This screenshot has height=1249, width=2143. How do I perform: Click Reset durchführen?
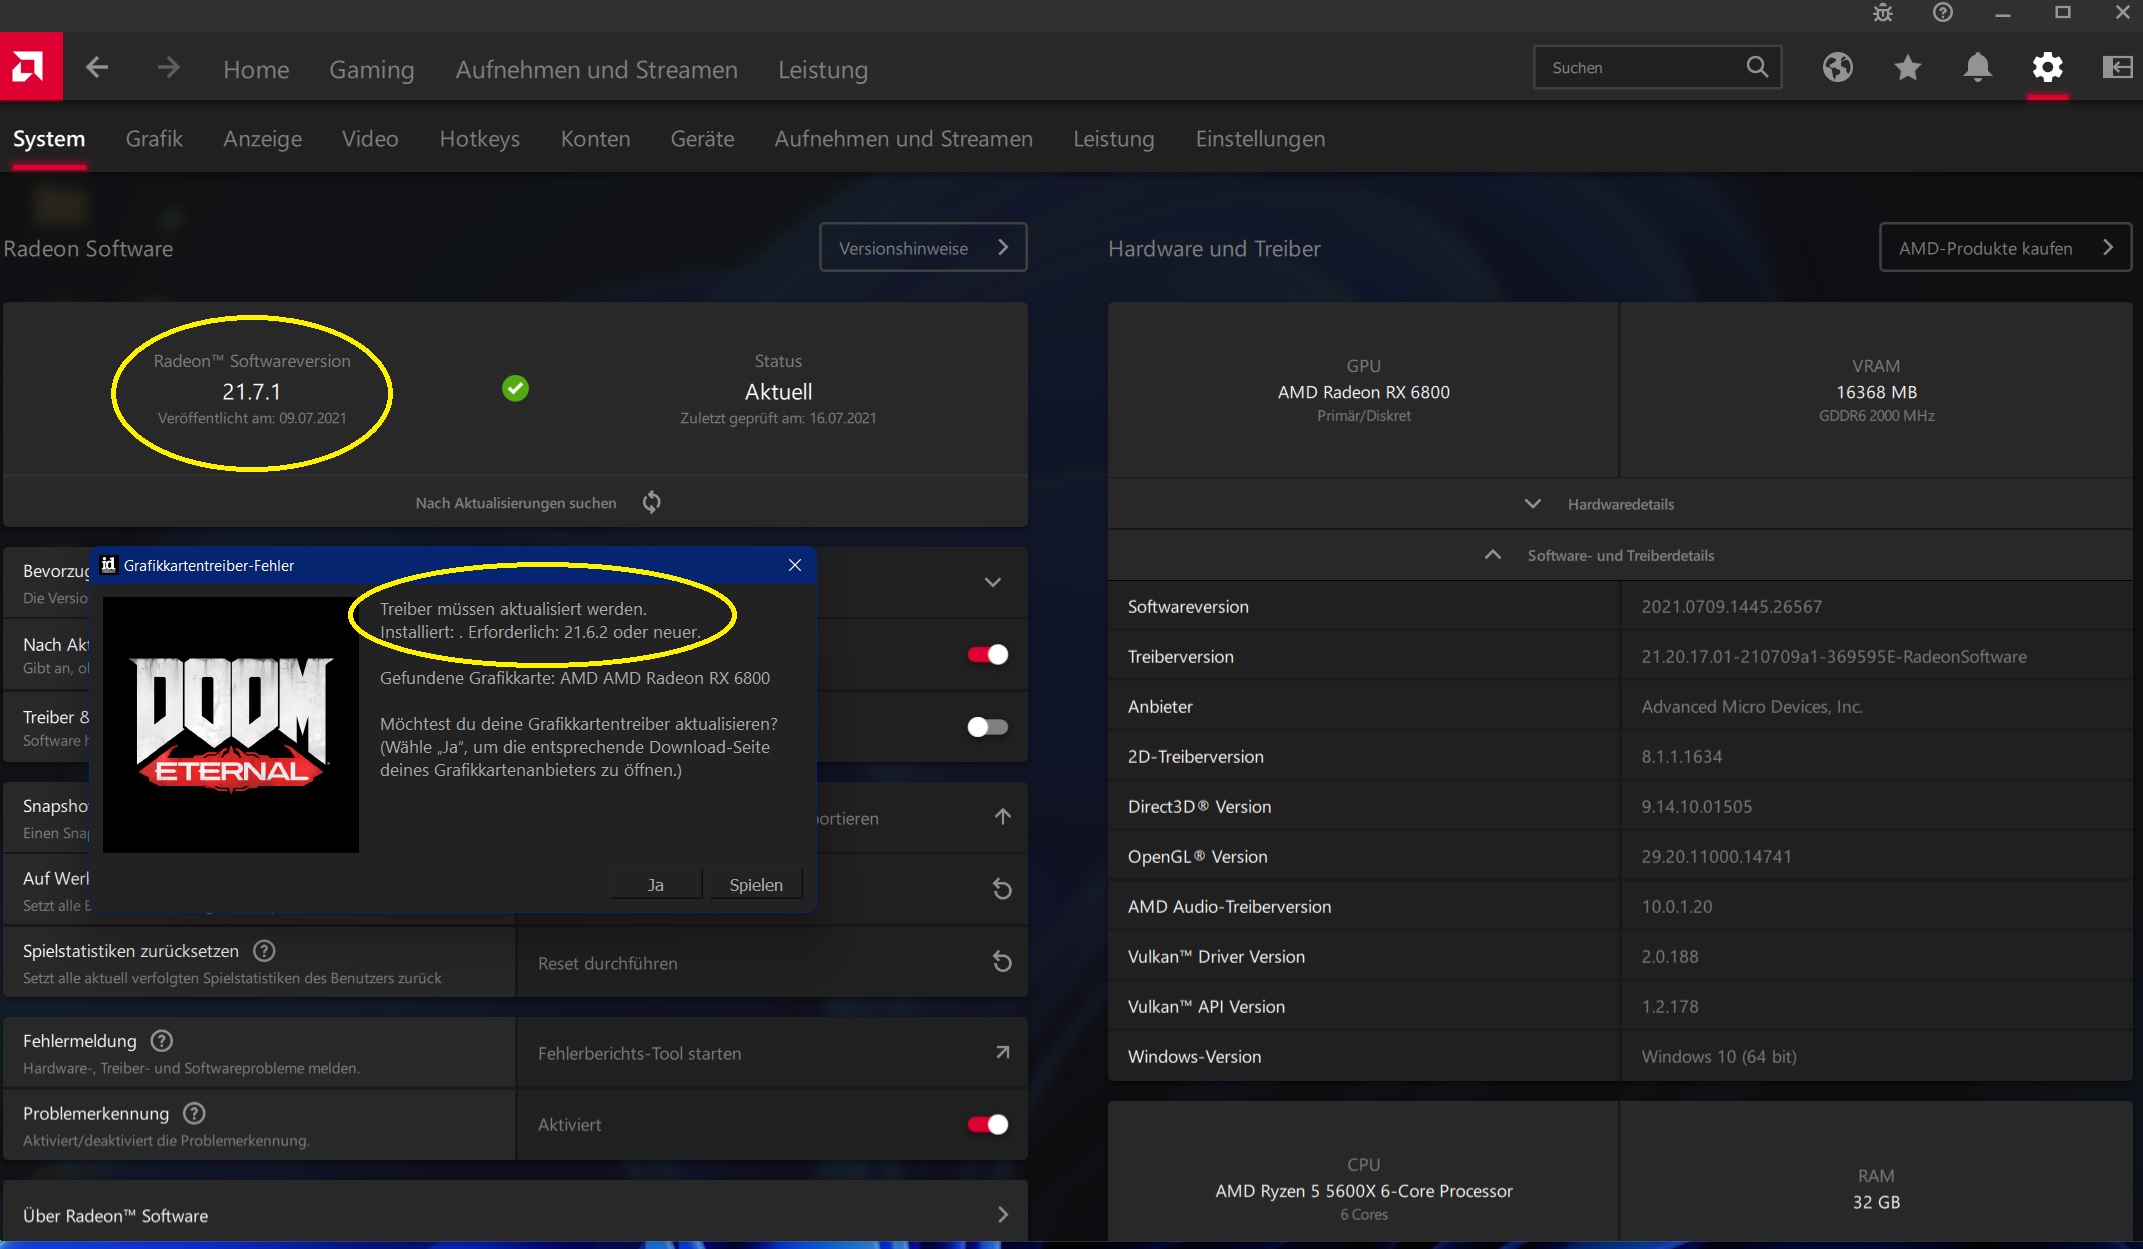point(608,963)
